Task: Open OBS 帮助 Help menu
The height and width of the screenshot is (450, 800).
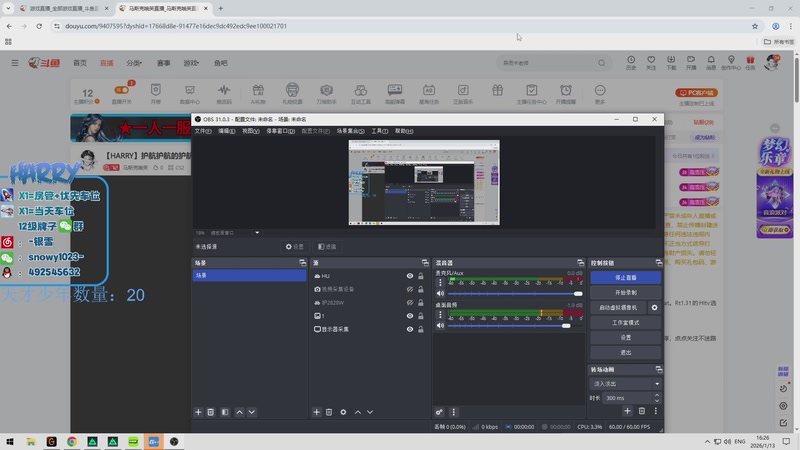Action: tap(404, 131)
